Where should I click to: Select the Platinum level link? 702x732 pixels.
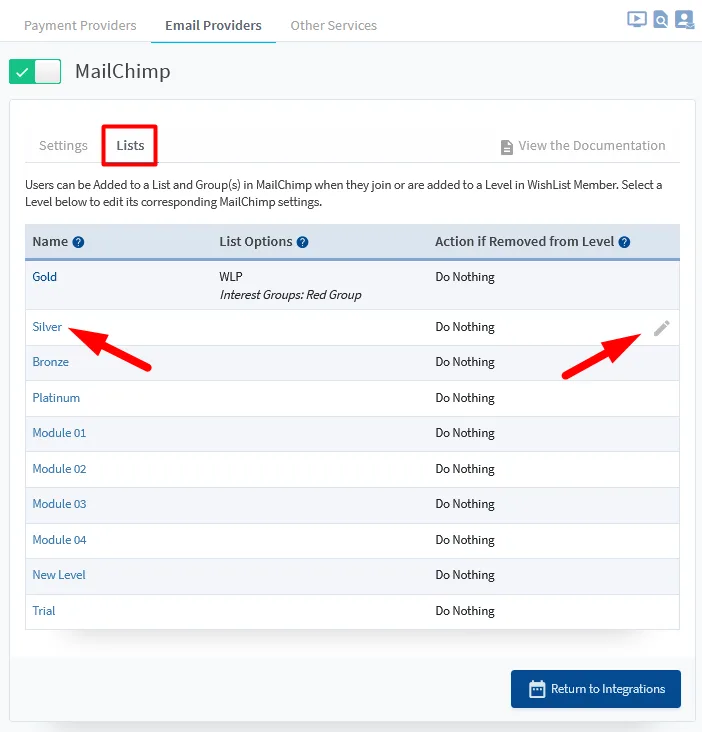click(x=56, y=398)
